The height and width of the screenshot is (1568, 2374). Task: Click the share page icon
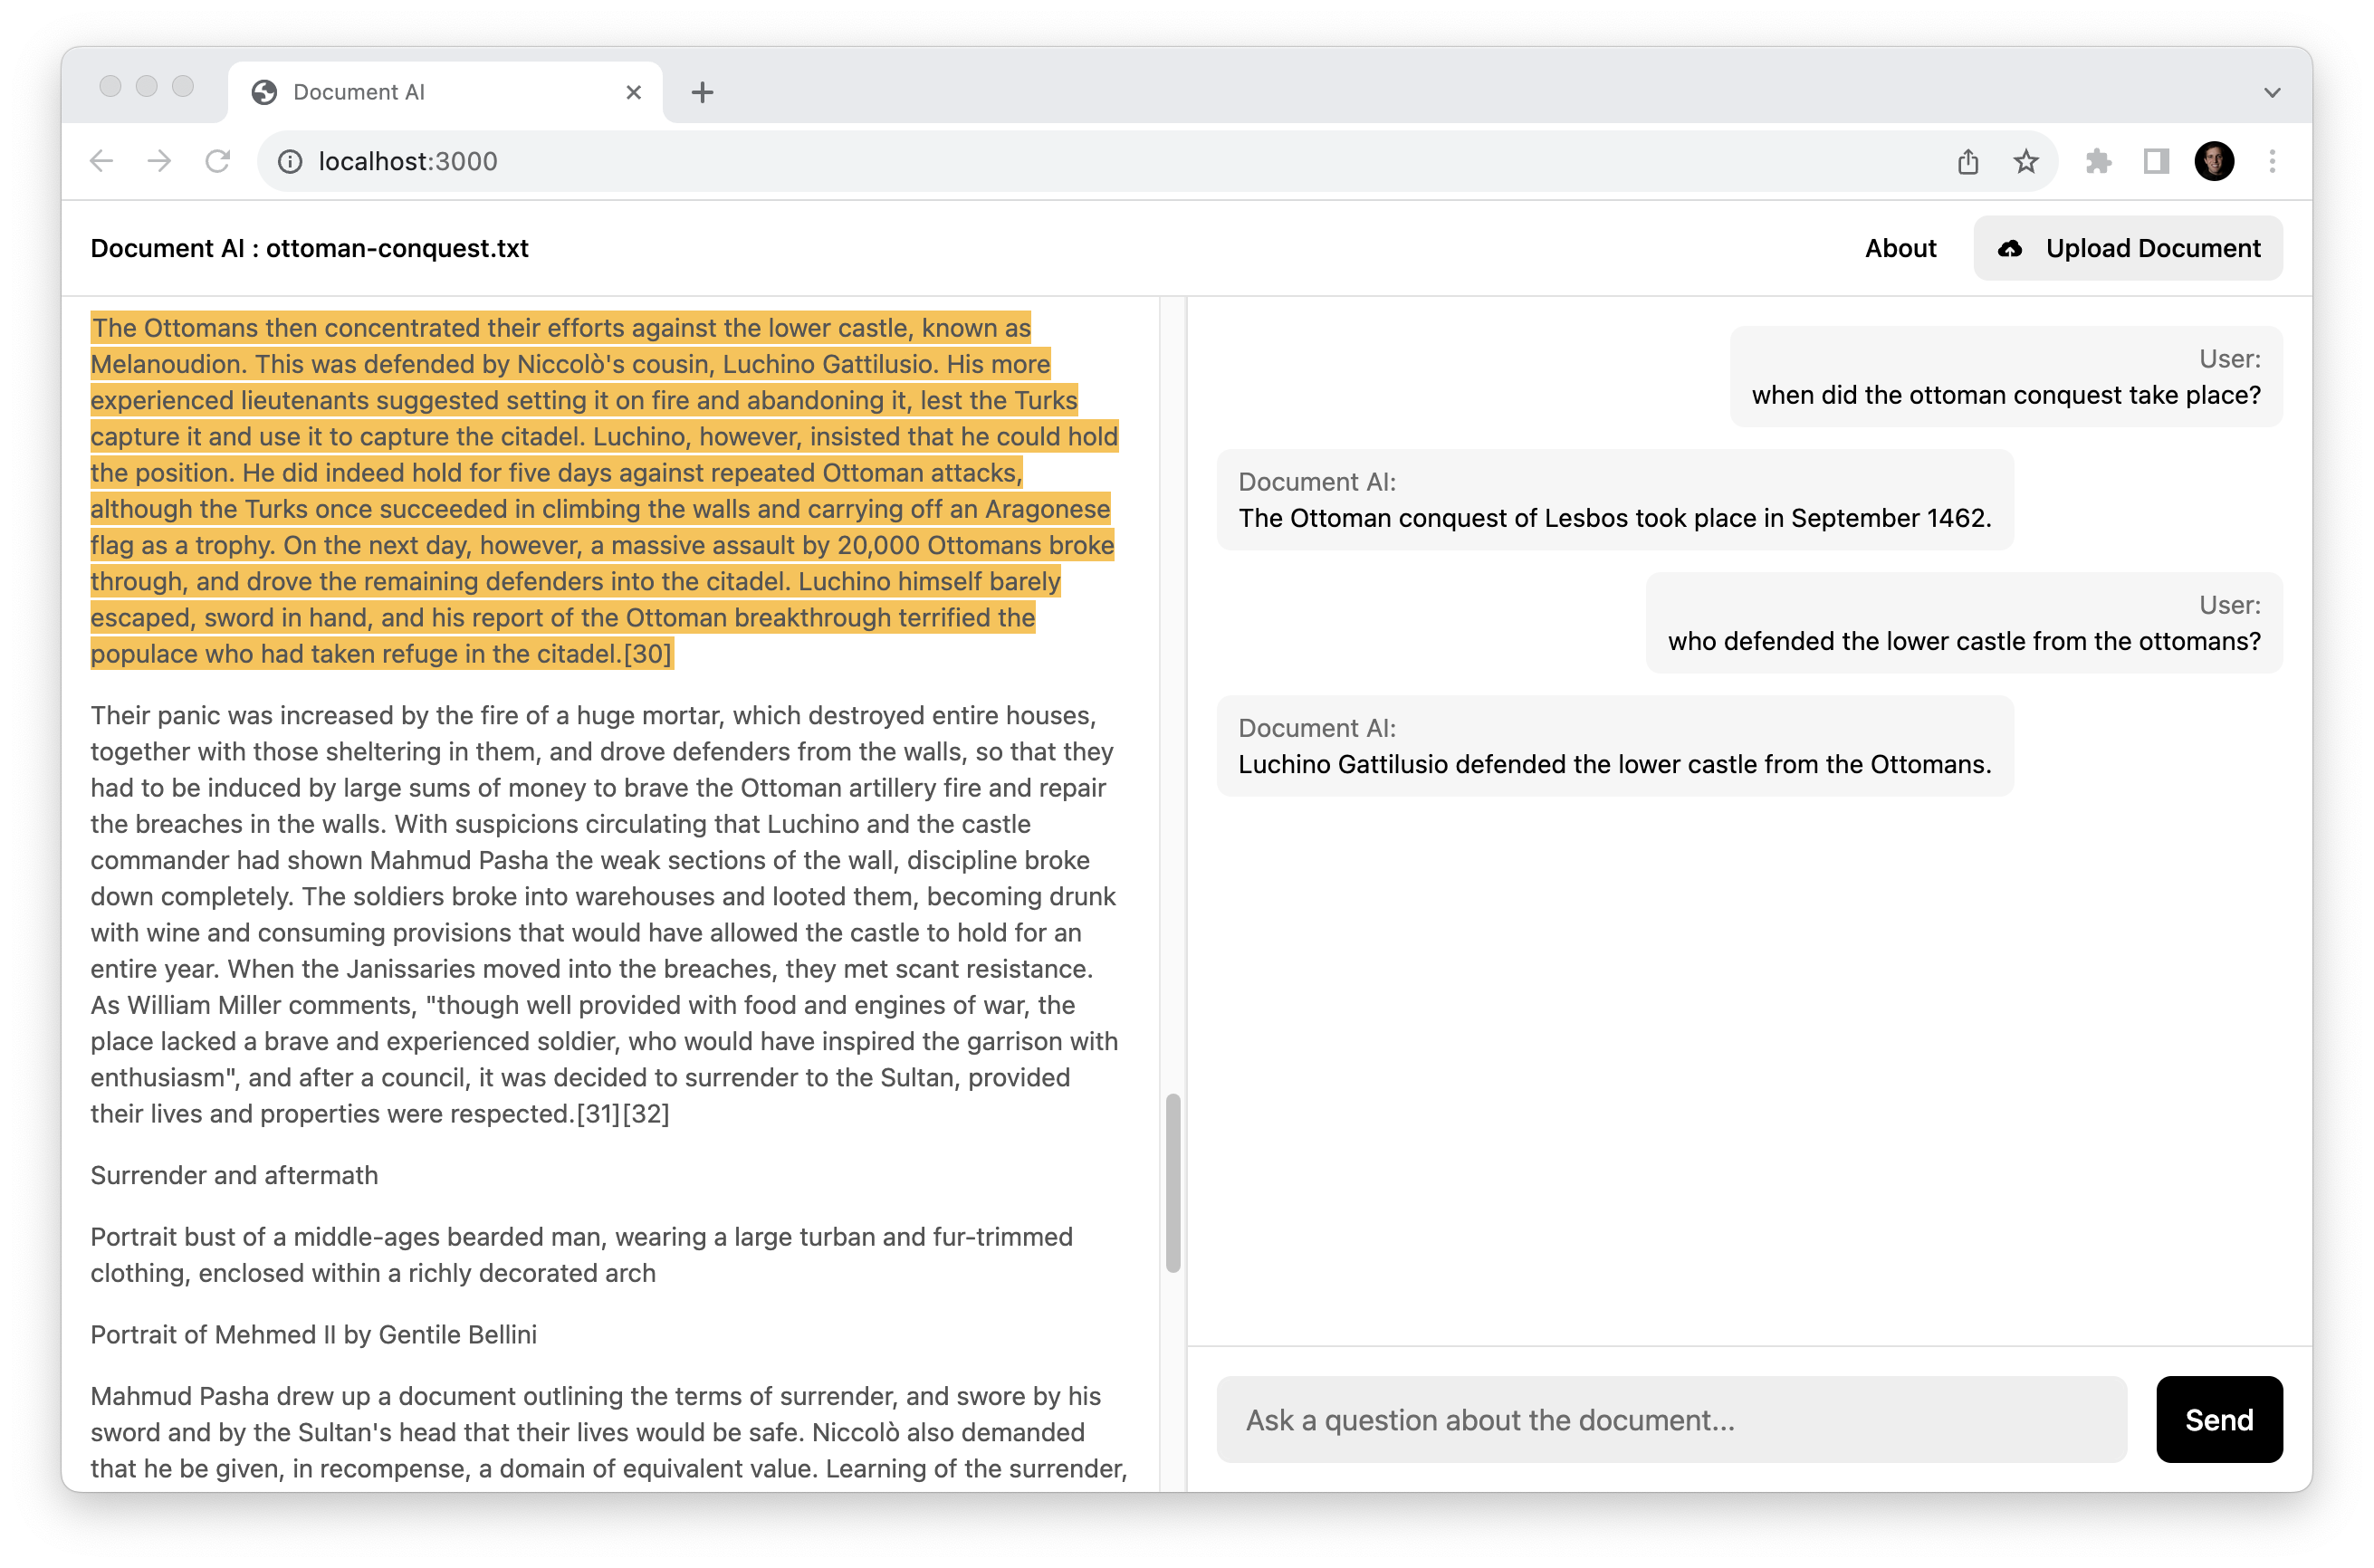click(x=1967, y=161)
